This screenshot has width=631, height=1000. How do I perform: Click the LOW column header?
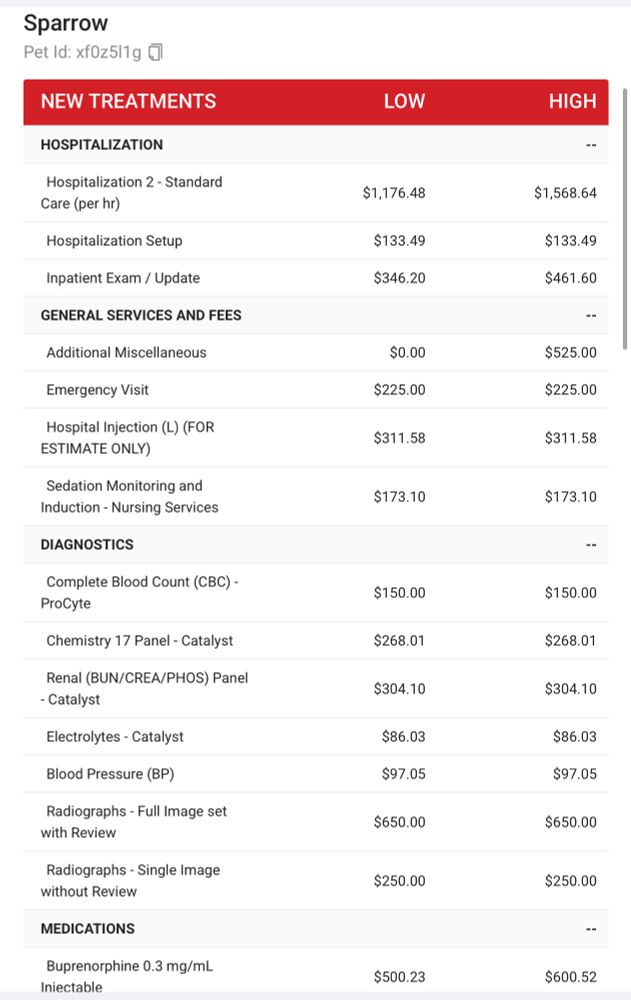[404, 101]
